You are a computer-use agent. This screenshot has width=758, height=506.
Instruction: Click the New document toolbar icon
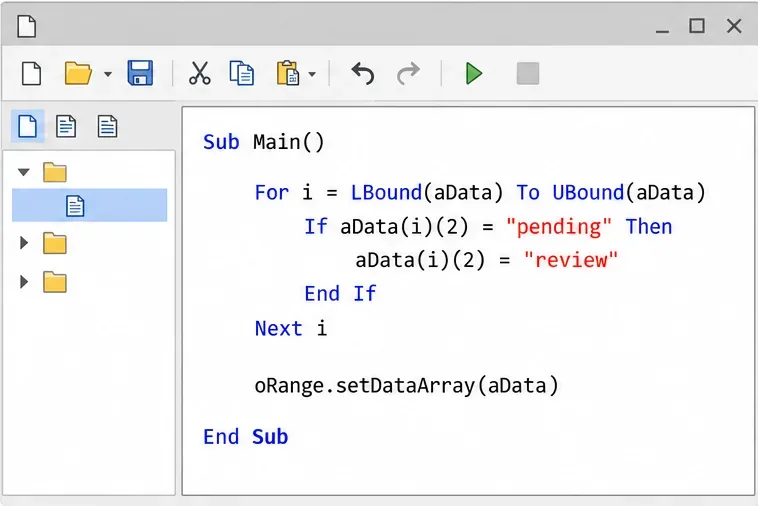click(x=31, y=73)
